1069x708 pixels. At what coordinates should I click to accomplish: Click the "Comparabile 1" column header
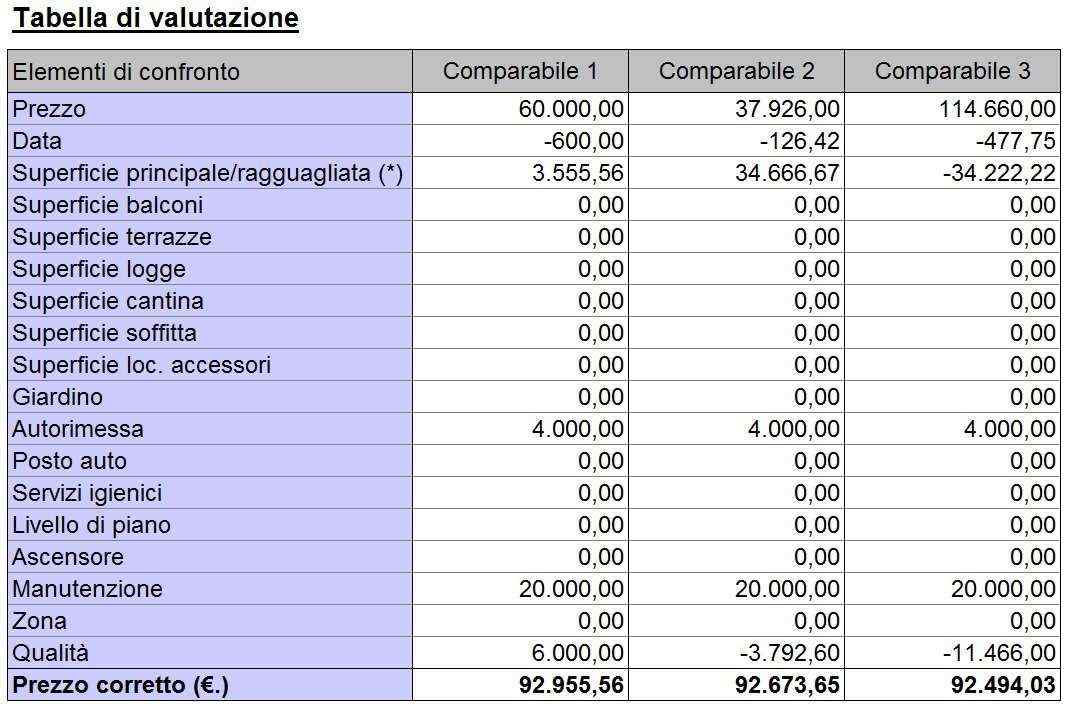point(520,72)
